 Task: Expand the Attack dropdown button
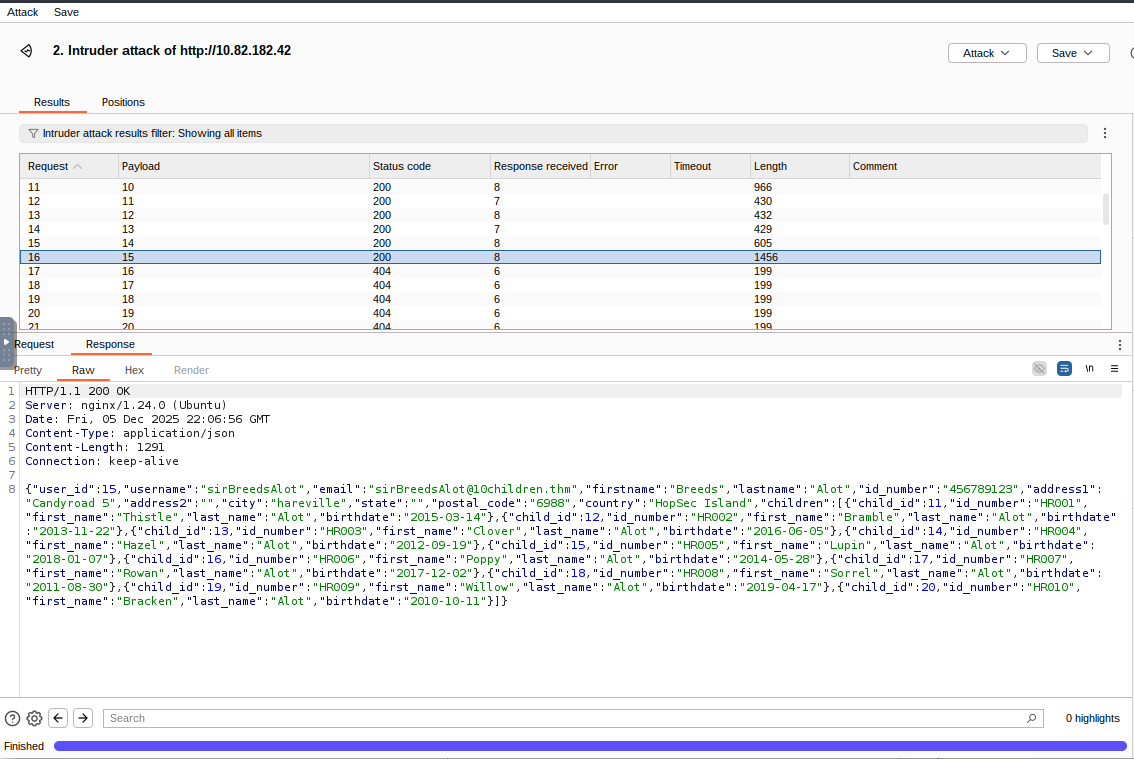tap(987, 53)
